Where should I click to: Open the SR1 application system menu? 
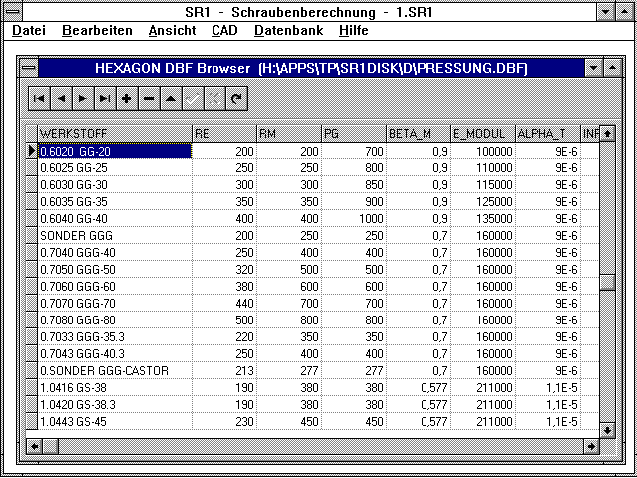click(13, 11)
